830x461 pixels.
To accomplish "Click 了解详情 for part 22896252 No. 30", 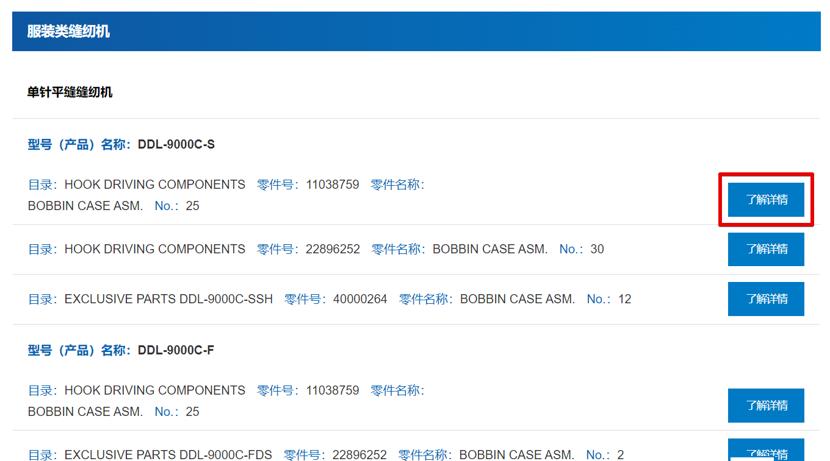I will (765, 249).
